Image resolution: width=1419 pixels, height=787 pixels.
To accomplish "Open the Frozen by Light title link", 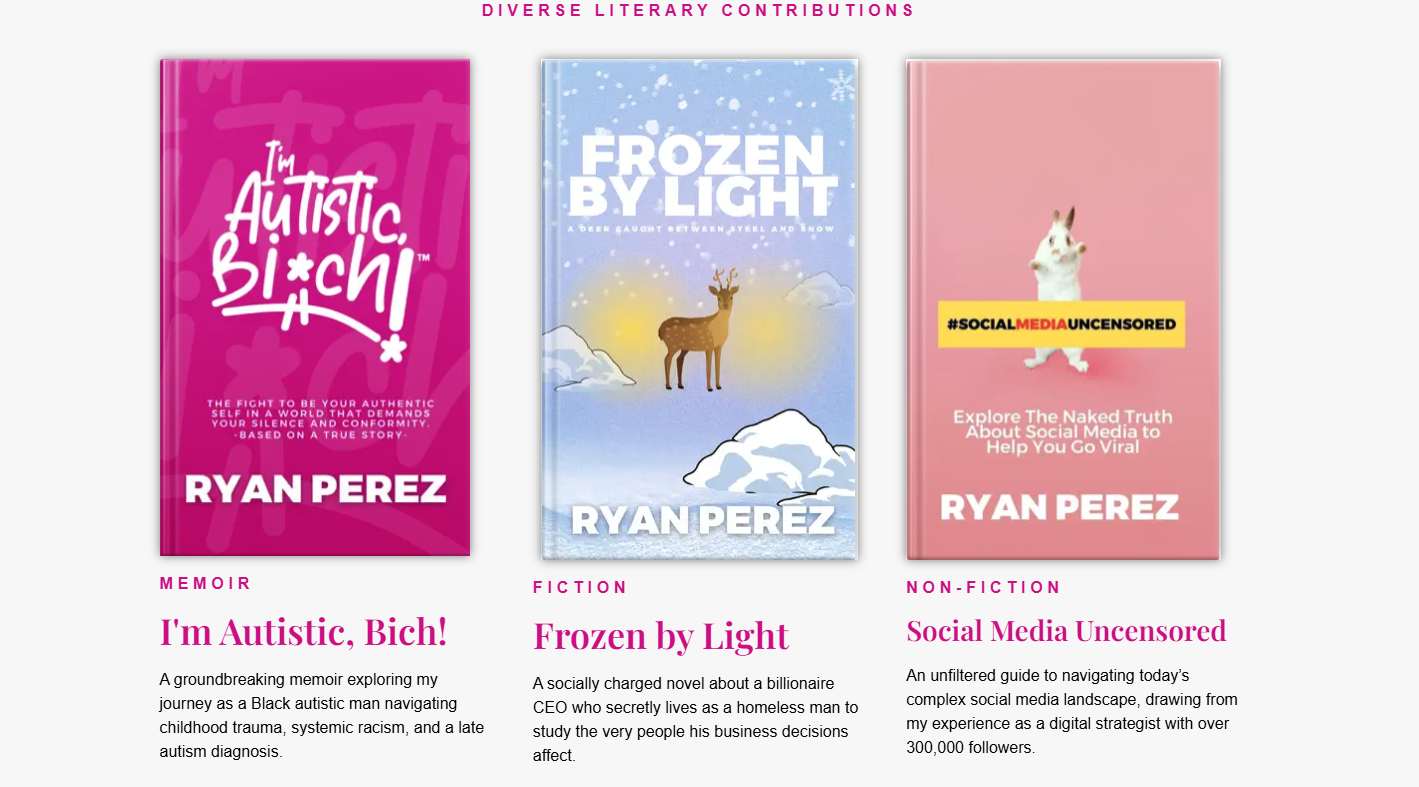I will [x=661, y=636].
